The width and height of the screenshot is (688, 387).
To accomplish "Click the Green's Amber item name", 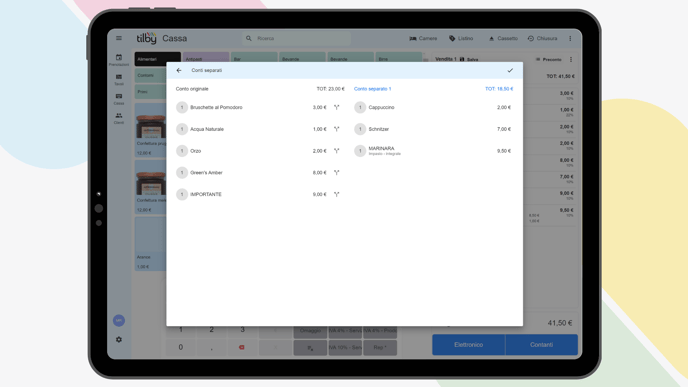I will (206, 173).
